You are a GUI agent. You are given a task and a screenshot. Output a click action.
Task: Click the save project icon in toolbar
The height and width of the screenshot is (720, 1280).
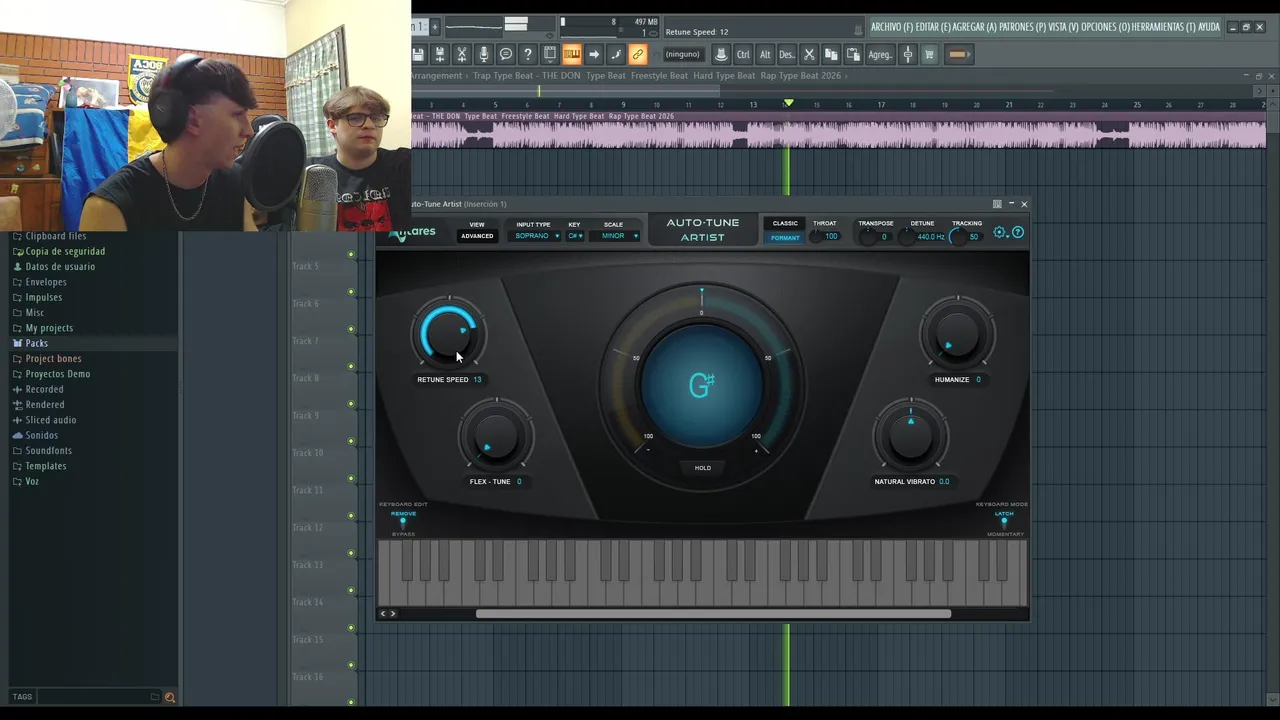click(x=419, y=54)
